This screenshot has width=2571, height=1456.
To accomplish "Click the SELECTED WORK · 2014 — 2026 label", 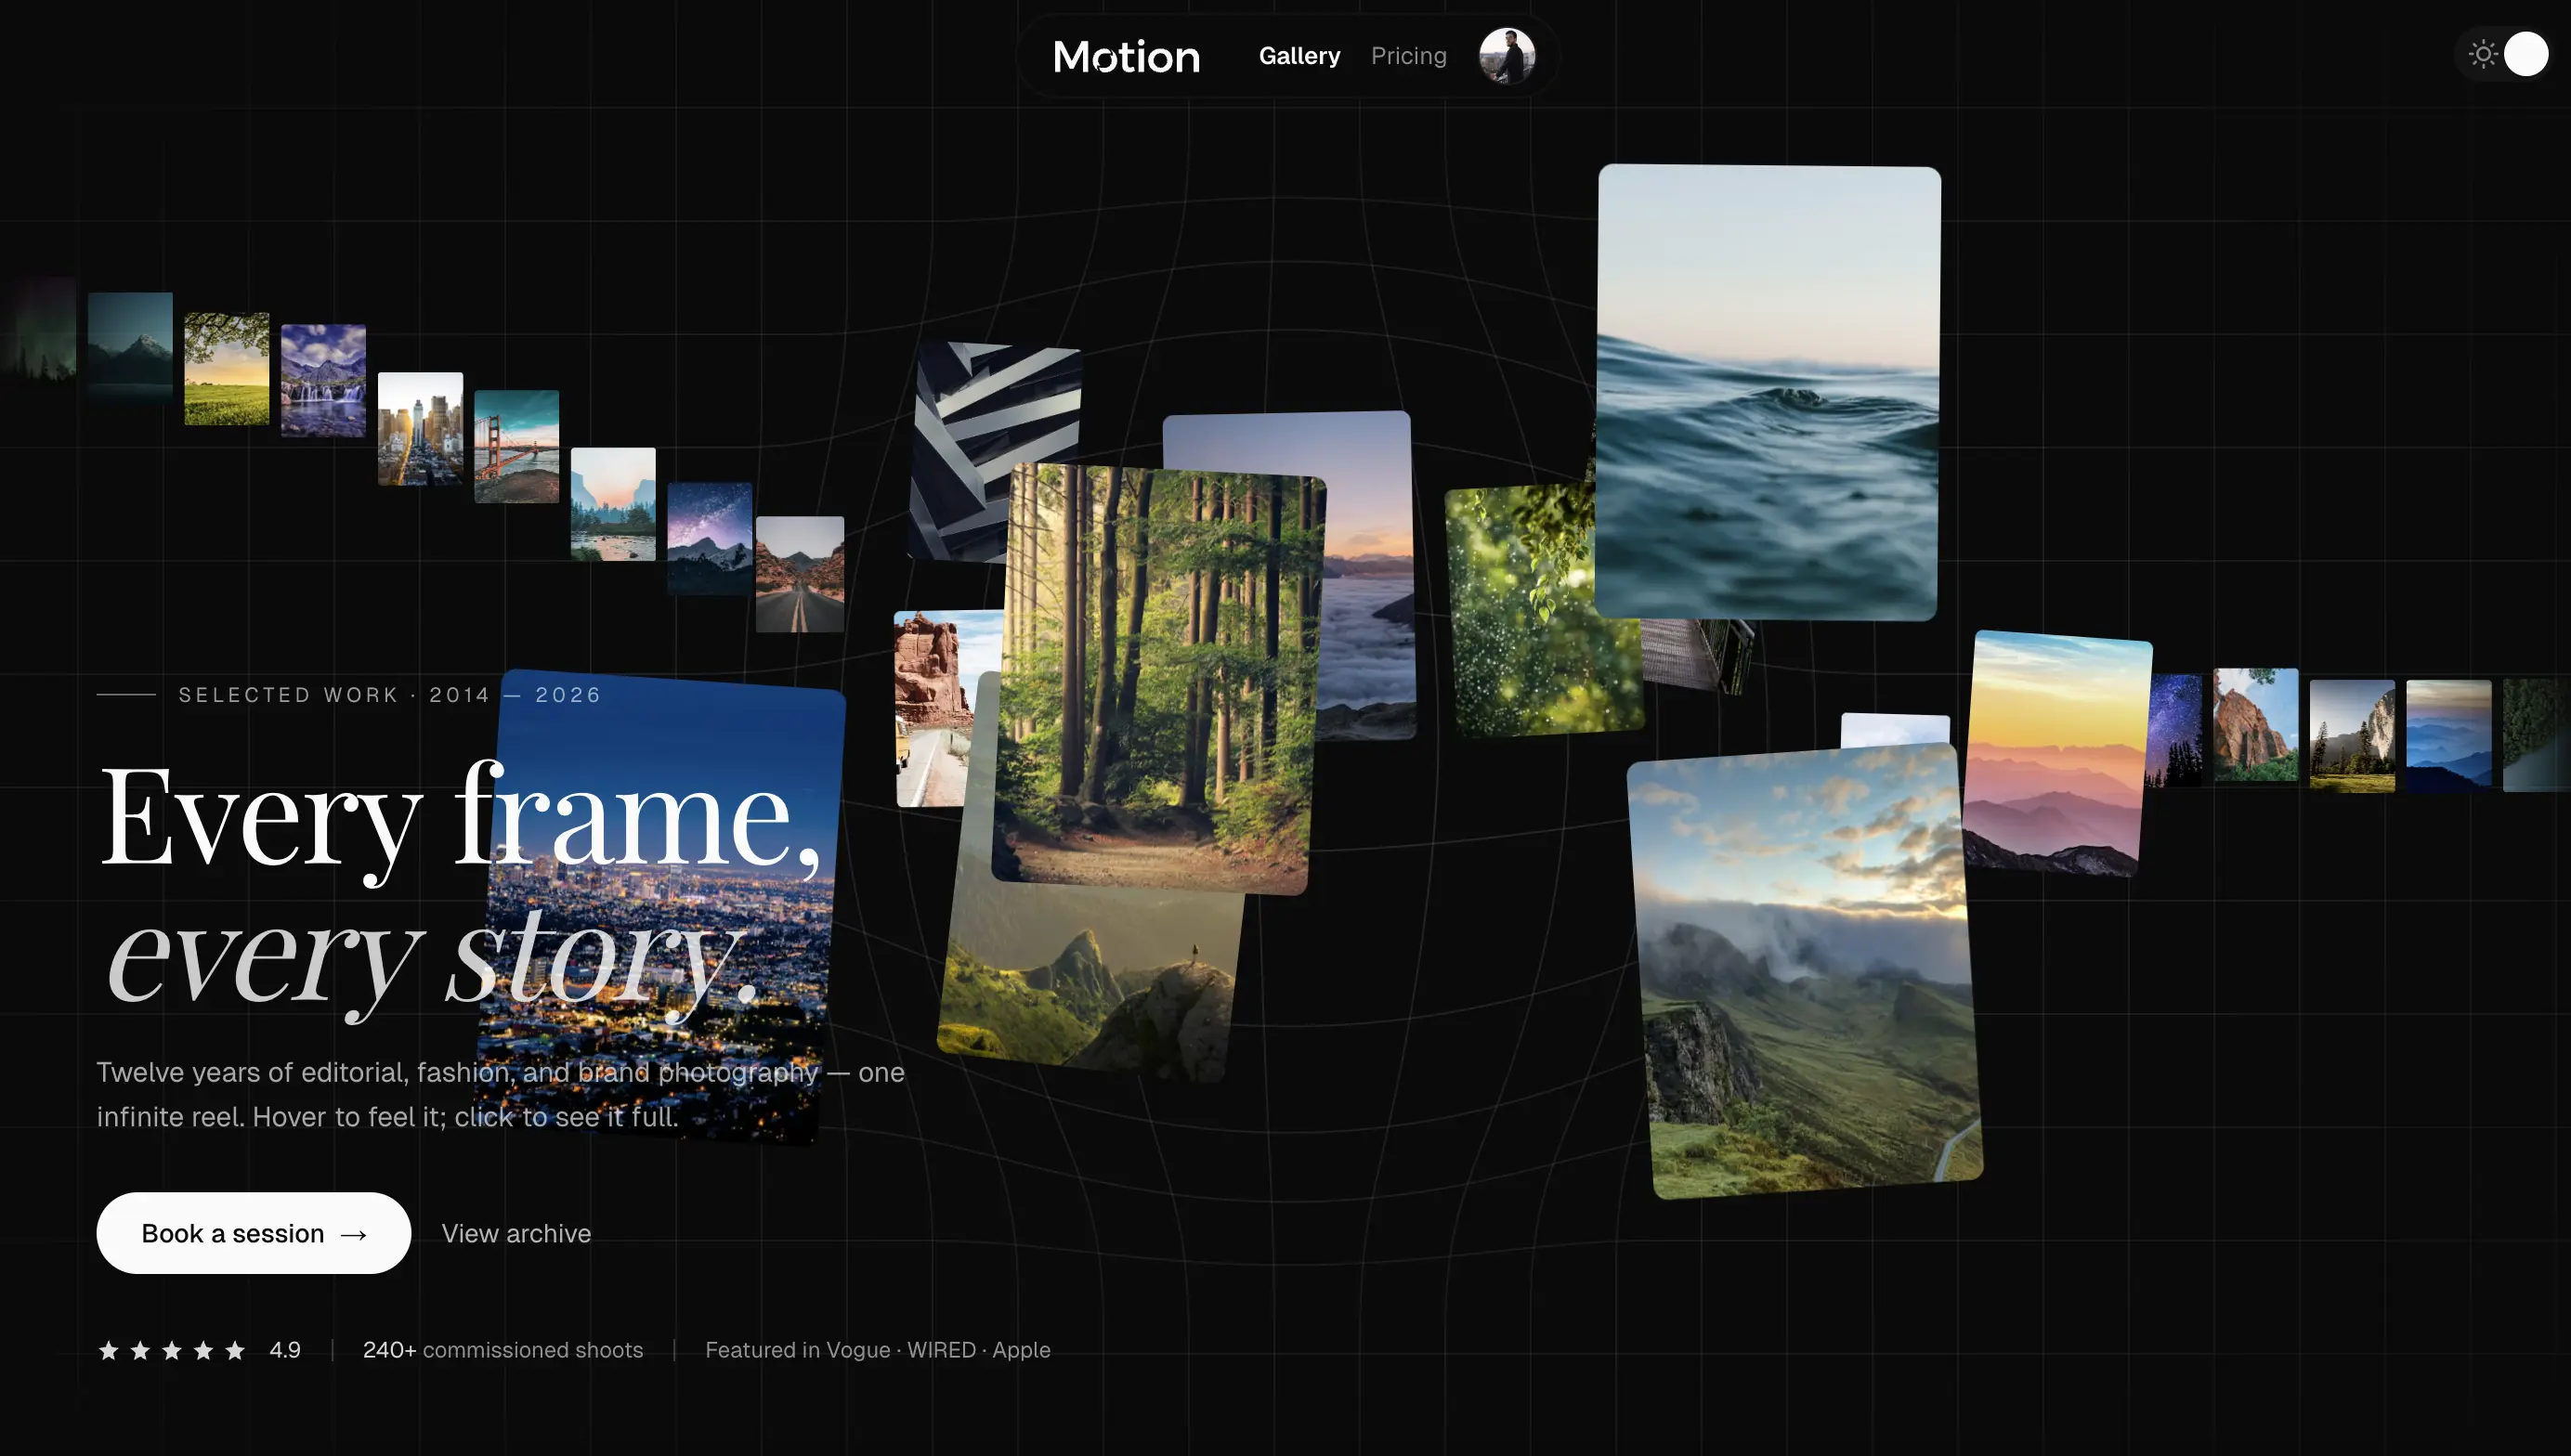I will click(389, 694).
